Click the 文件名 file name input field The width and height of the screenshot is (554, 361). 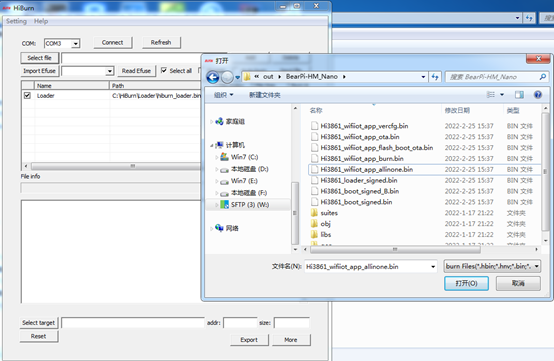click(x=367, y=267)
